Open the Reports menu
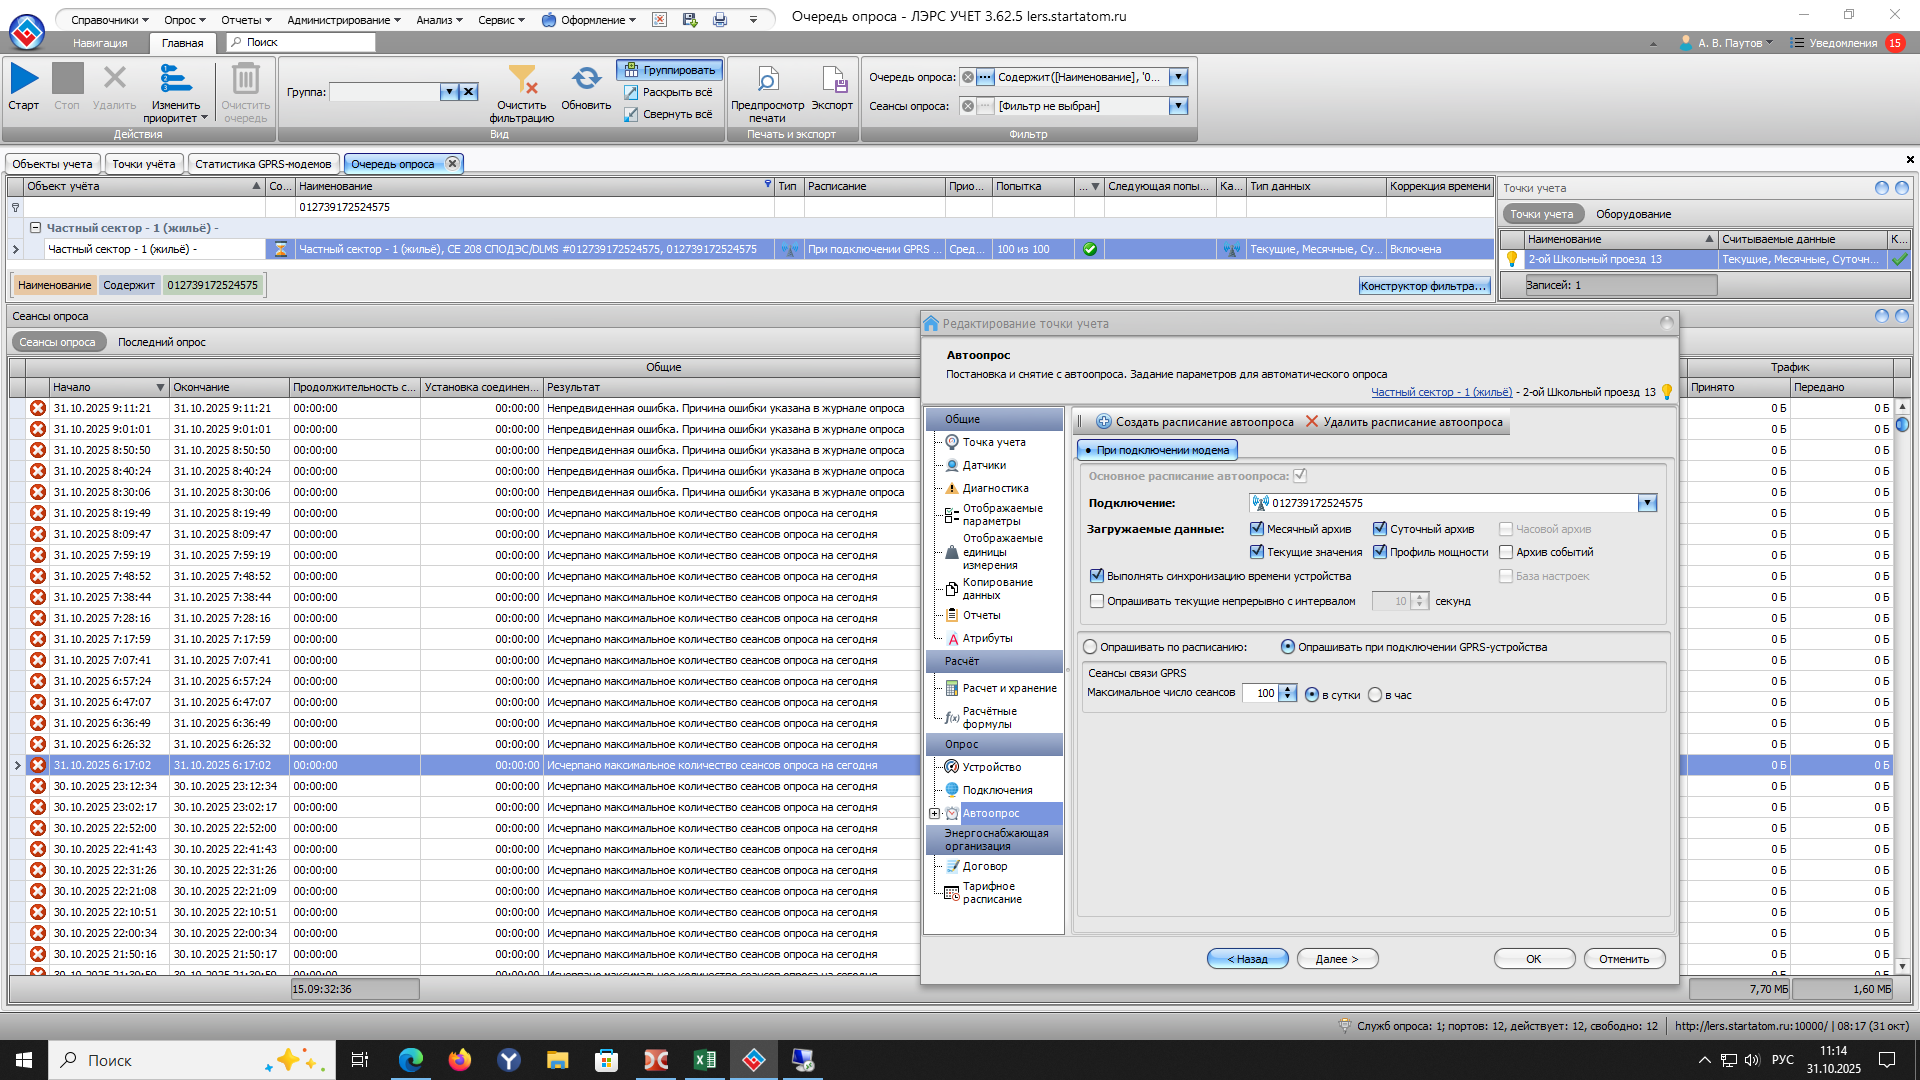Viewport: 1920px width, 1080px height. (x=244, y=20)
